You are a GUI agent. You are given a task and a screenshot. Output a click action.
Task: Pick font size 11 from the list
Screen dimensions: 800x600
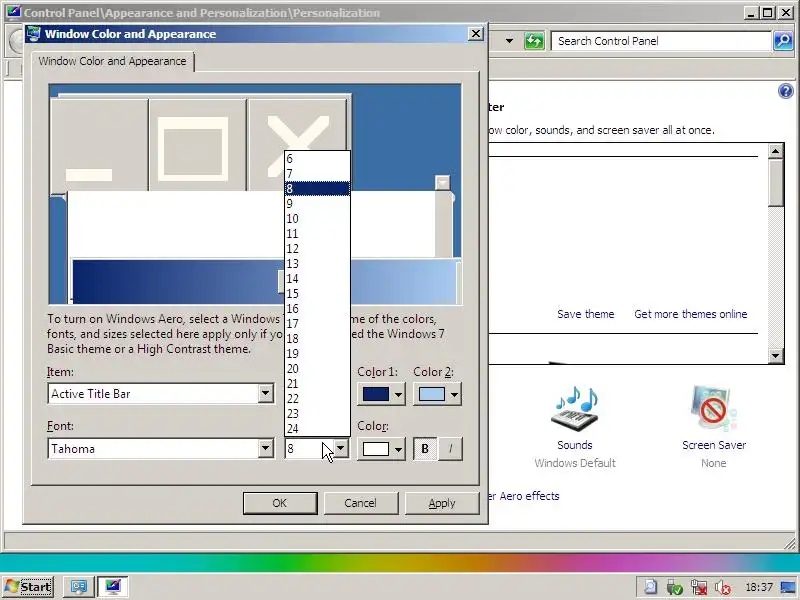pyautogui.click(x=317, y=234)
